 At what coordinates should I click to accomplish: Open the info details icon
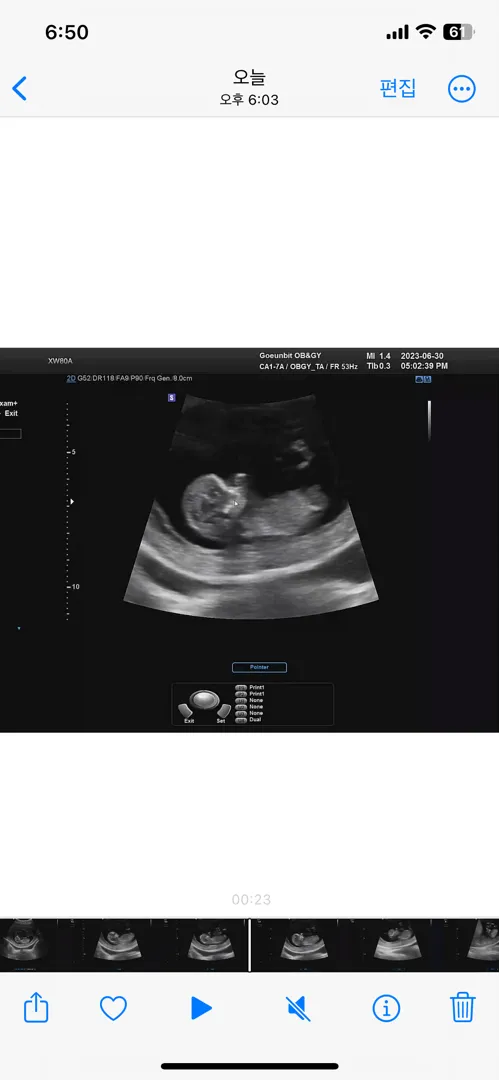[x=386, y=1008]
